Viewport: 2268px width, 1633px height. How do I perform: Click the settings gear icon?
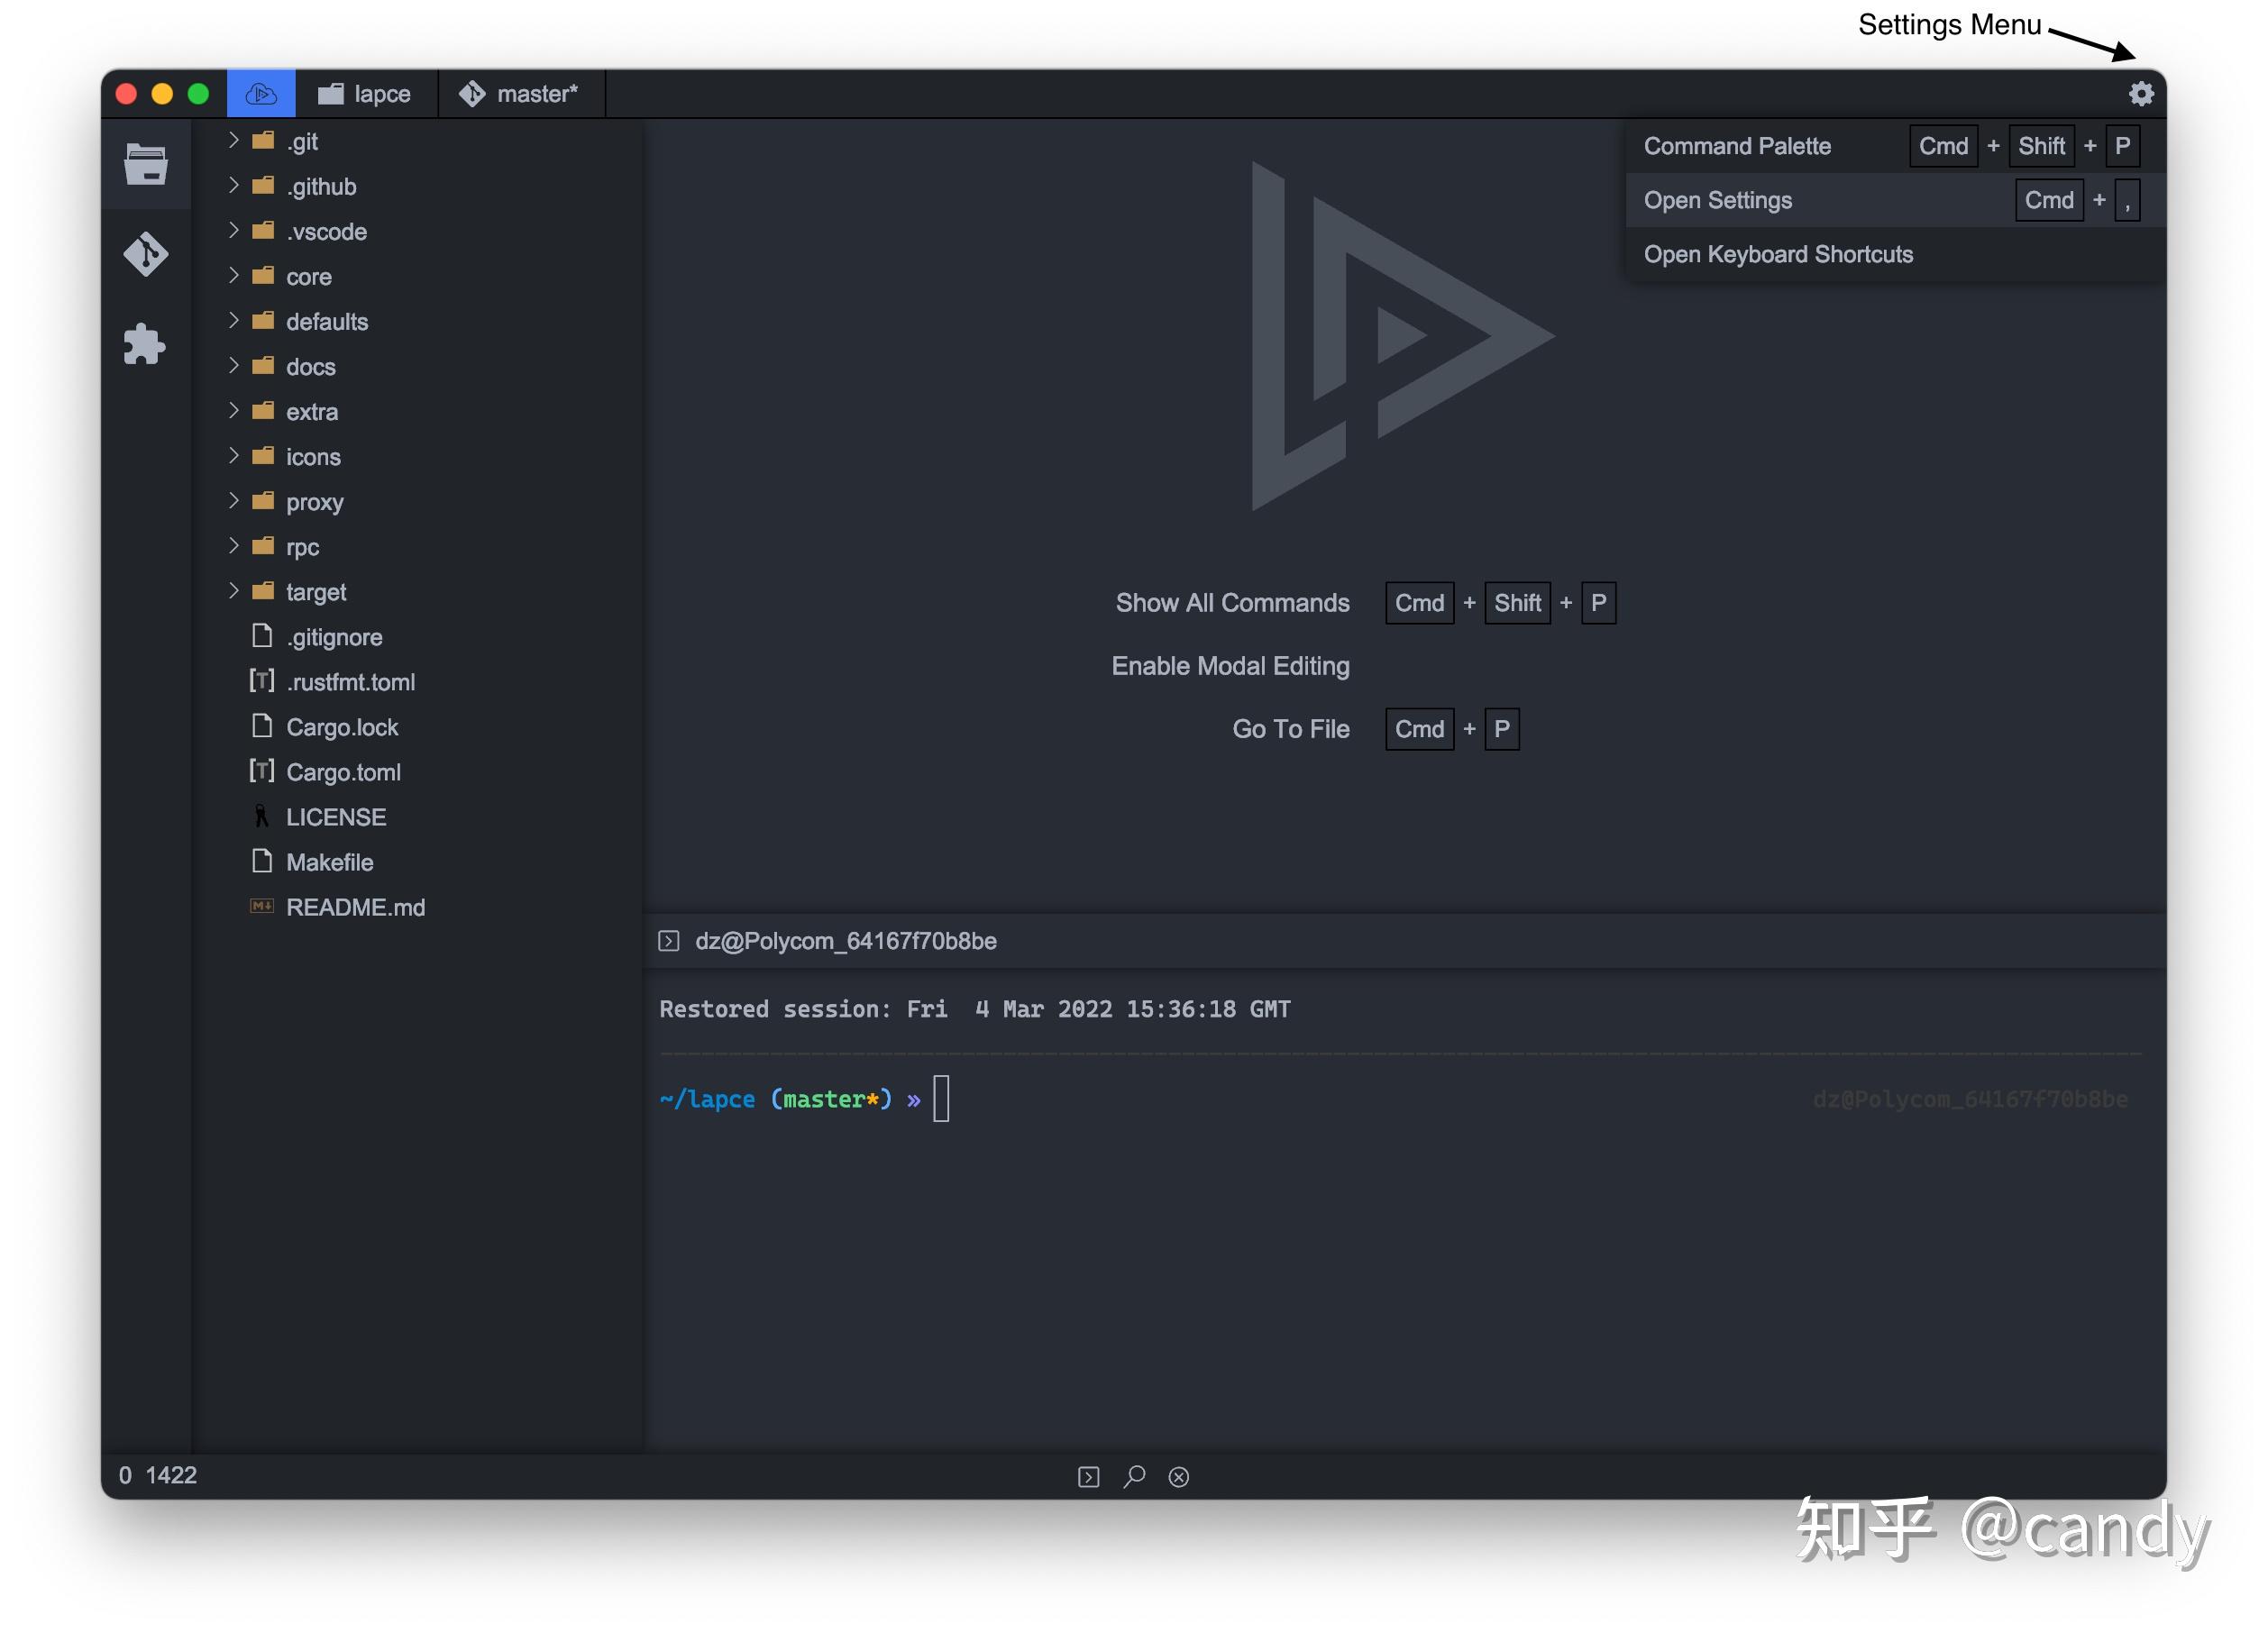(x=2140, y=94)
